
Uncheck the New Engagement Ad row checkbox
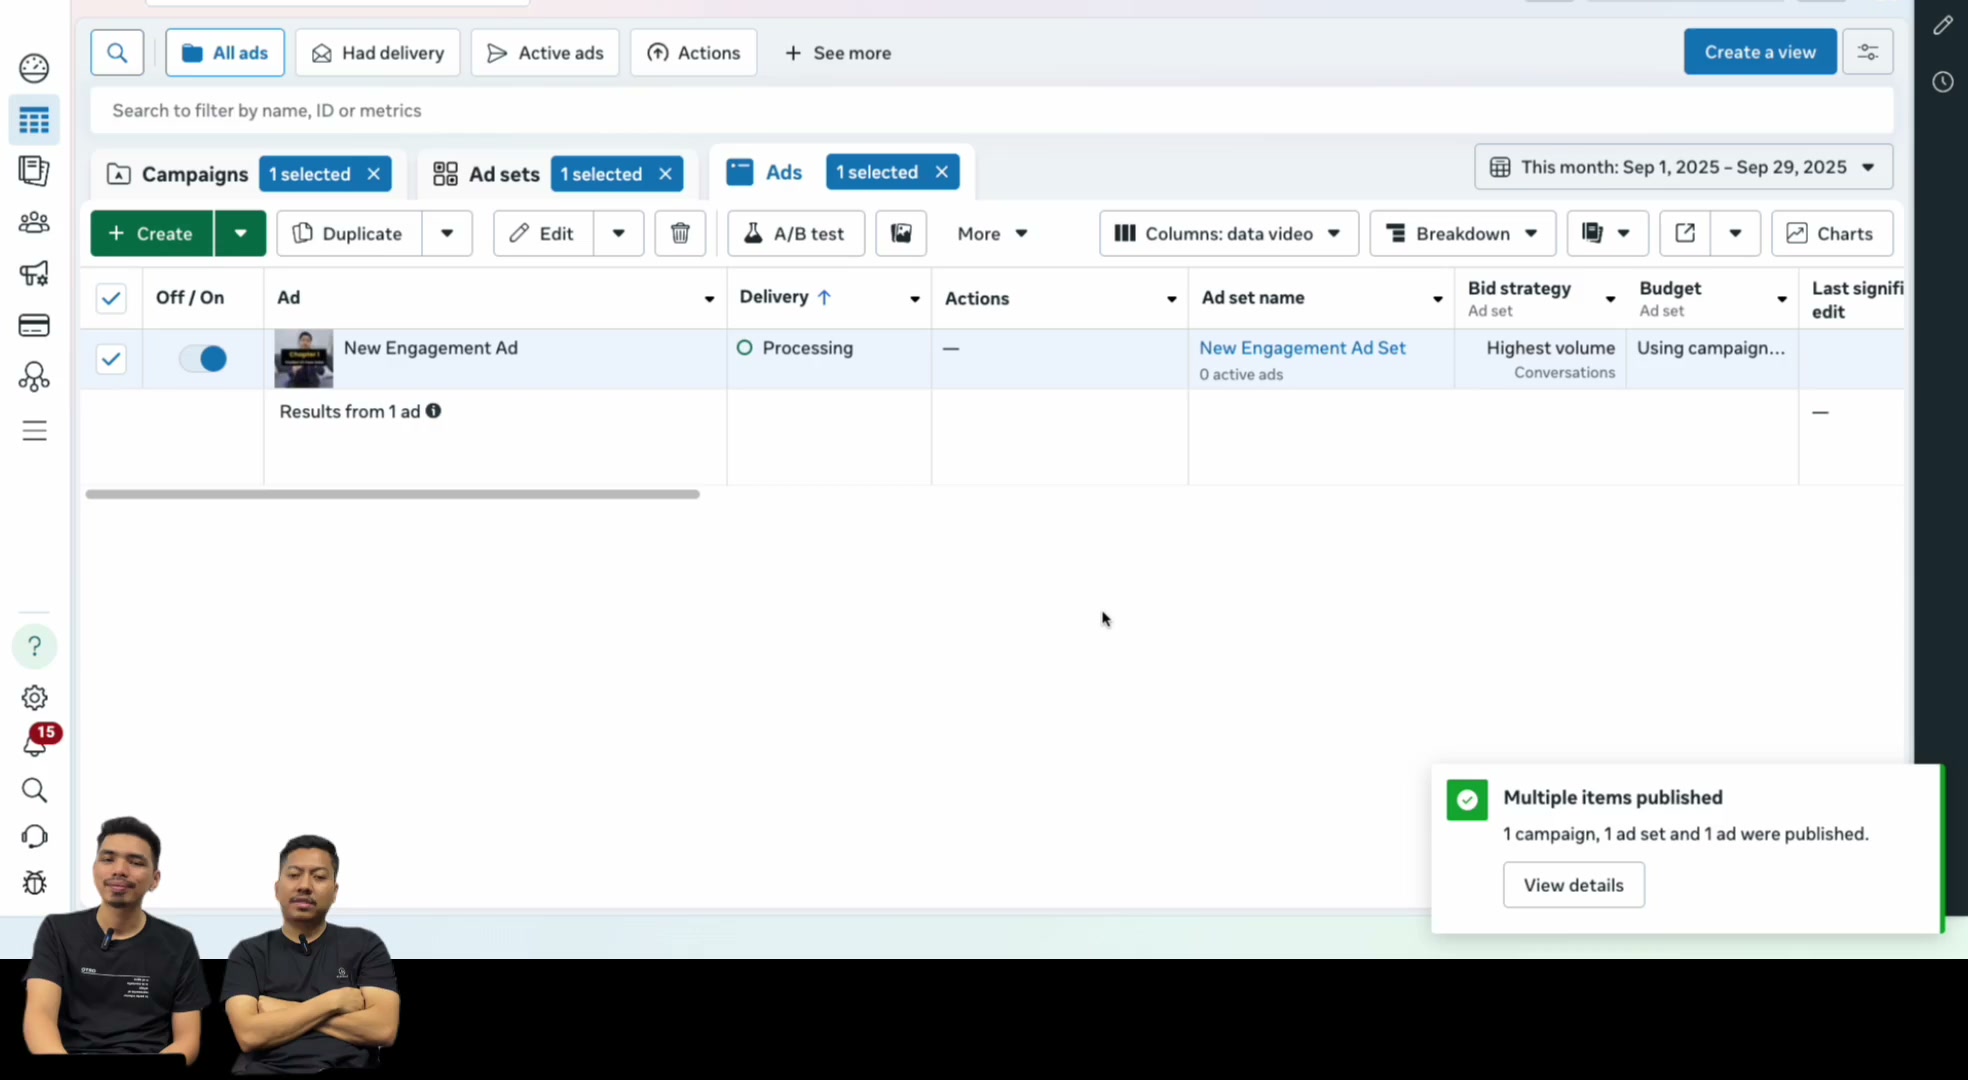[111, 359]
